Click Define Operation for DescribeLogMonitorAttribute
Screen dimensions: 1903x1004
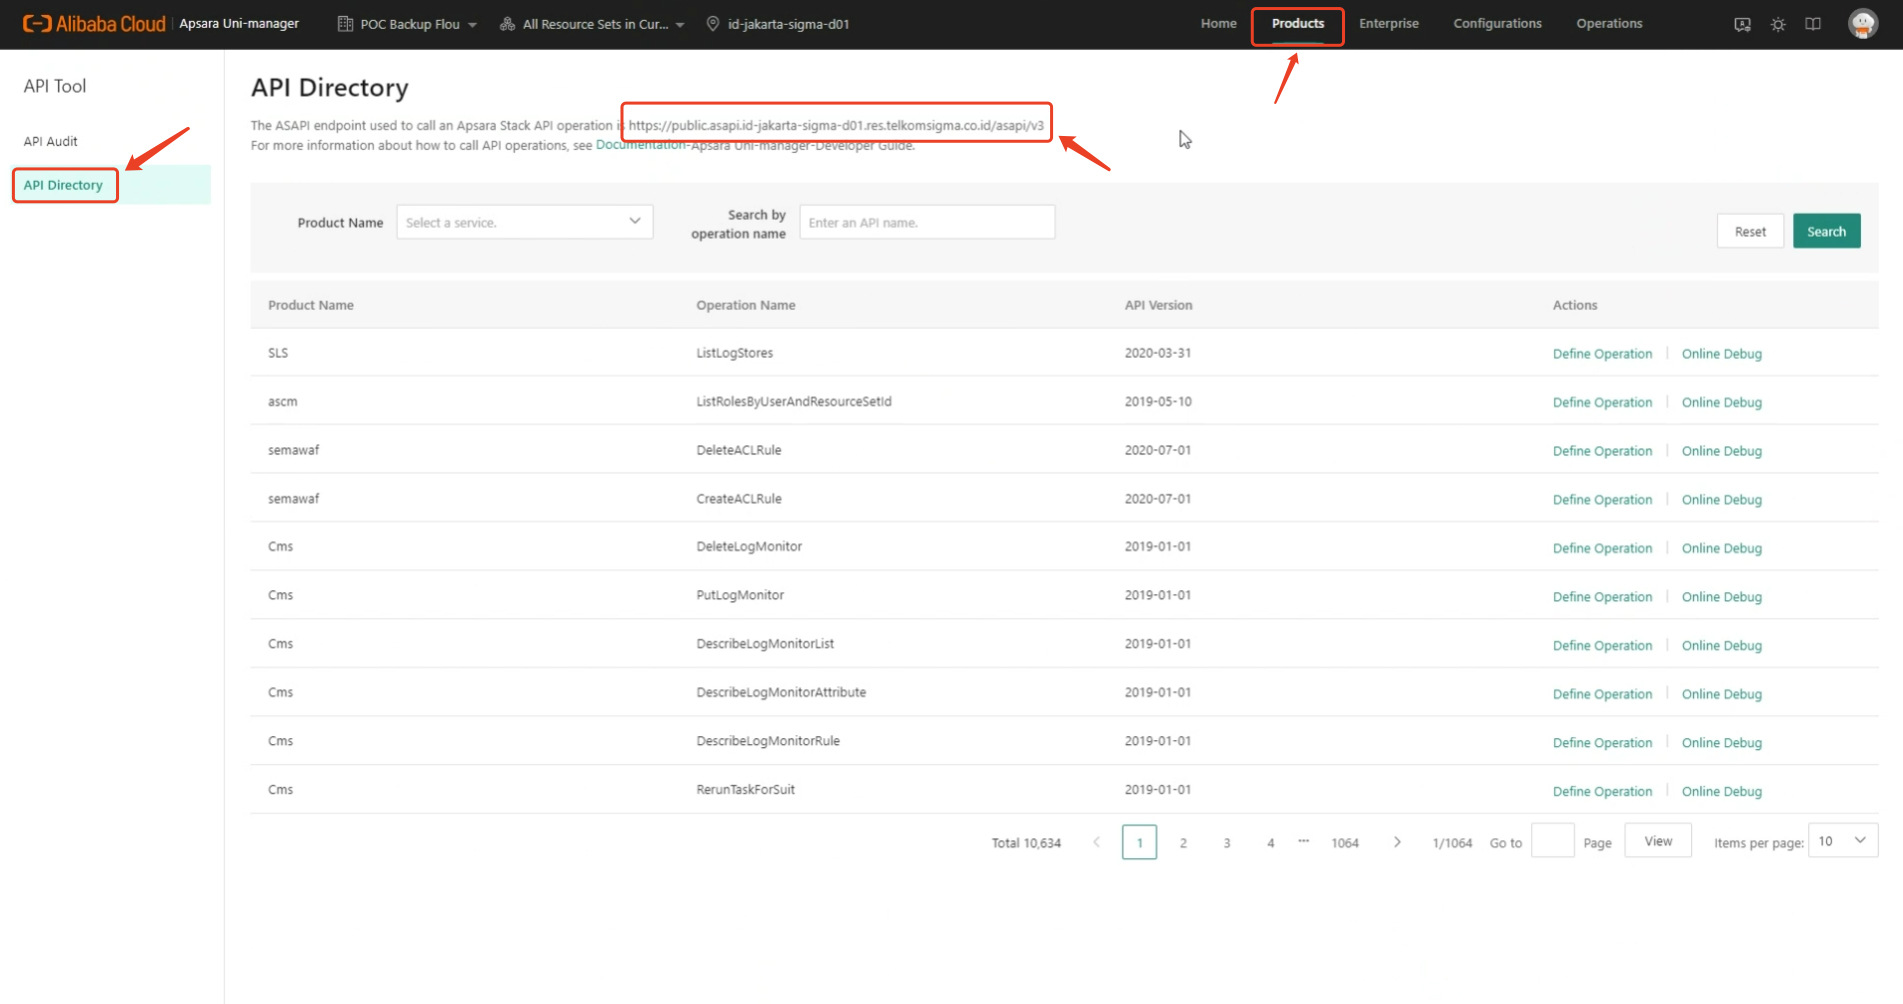coord(1602,694)
